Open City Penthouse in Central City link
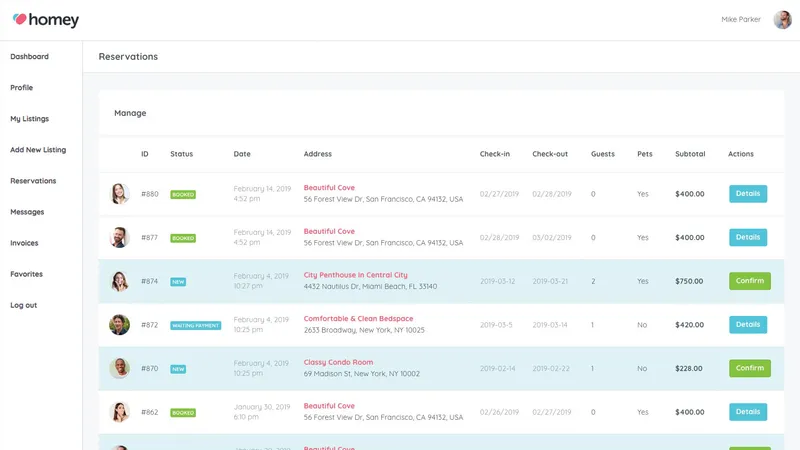The width and height of the screenshot is (800, 450). [356, 275]
